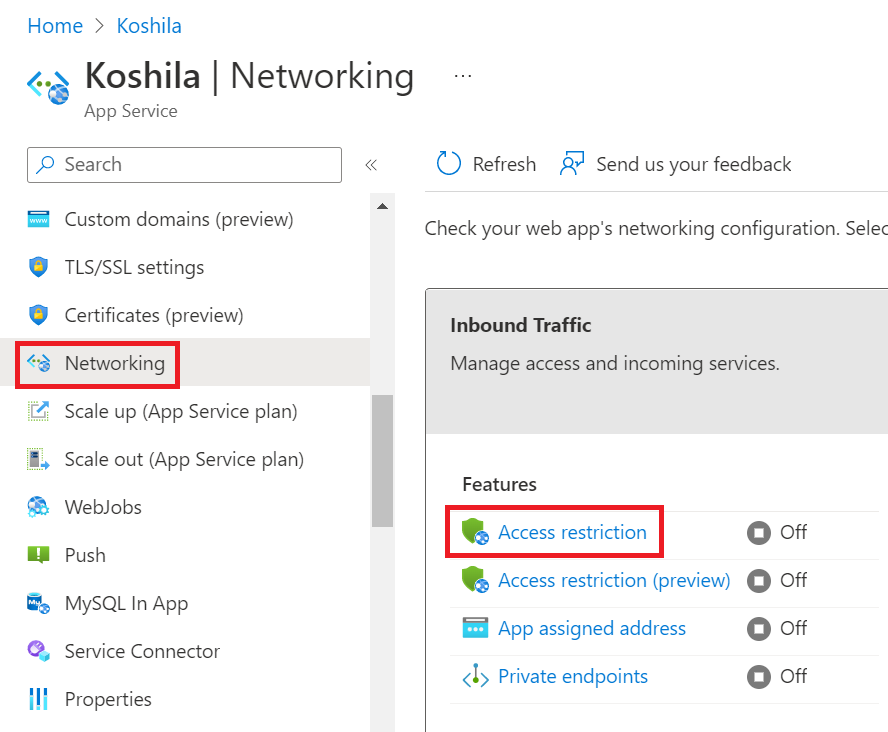Click the Service Connector icon
The height and width of the screenshot is (732, 888).
coord(39,651)
